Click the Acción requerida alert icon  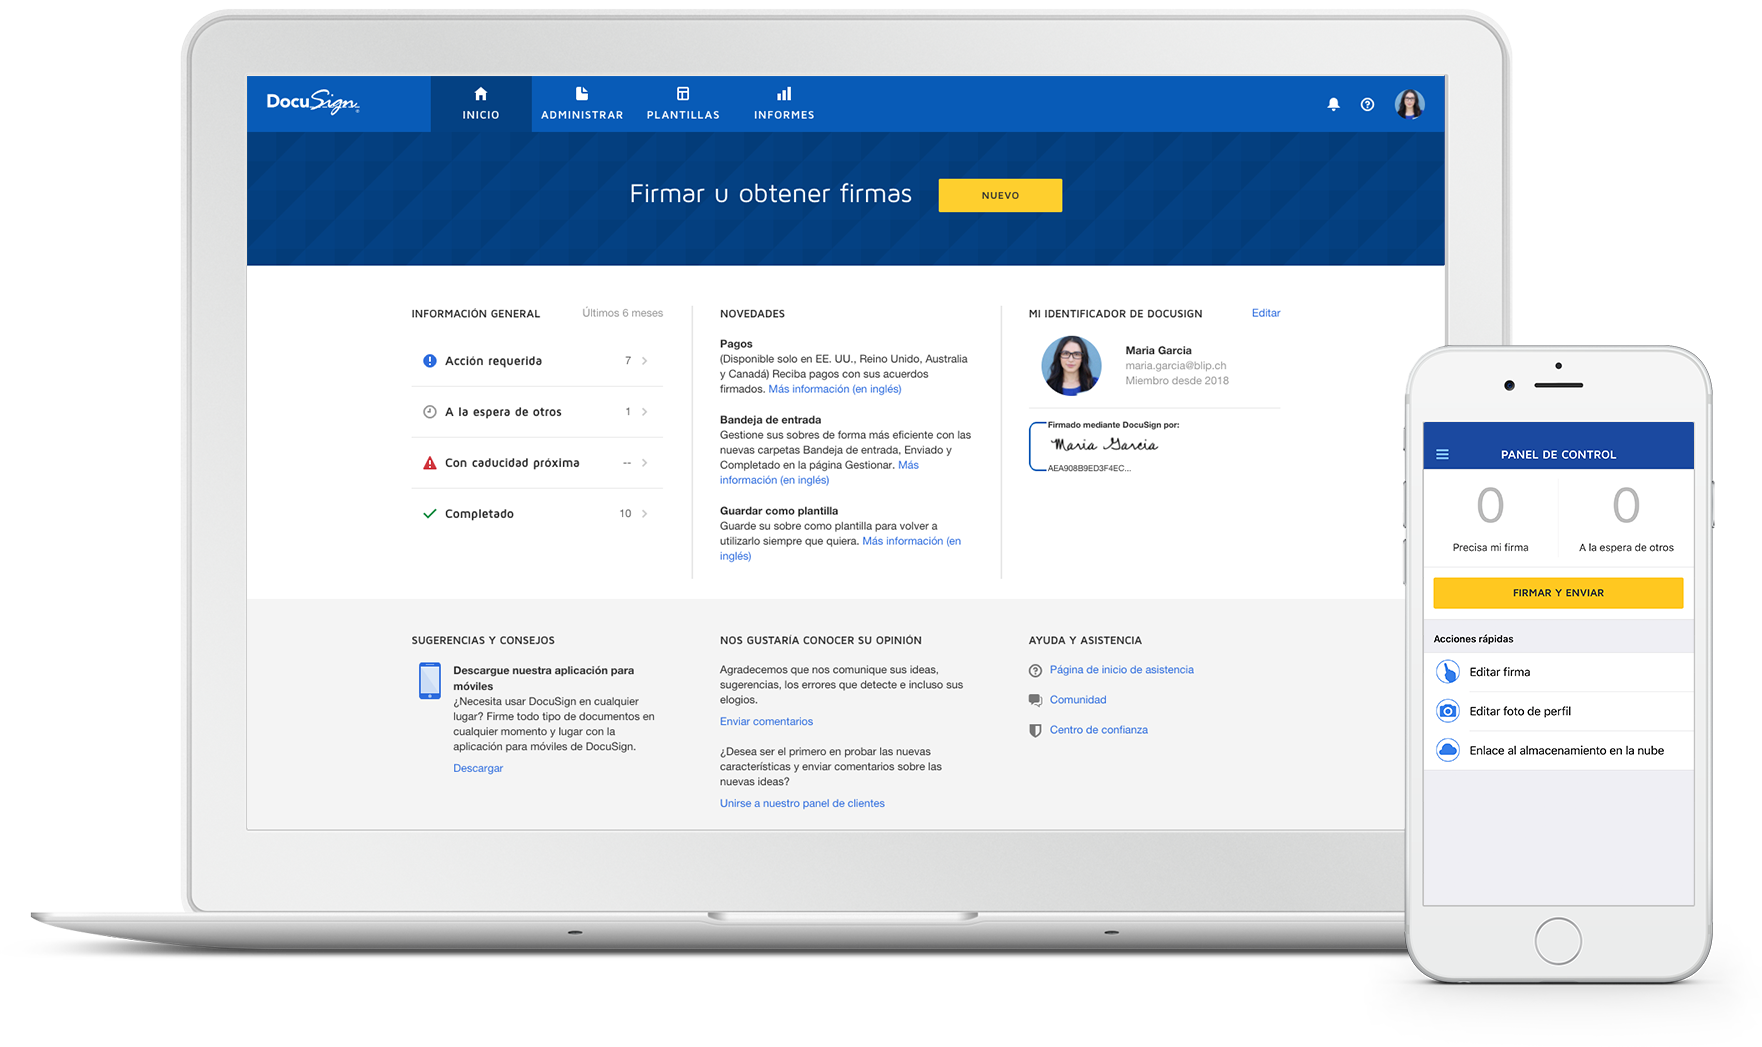430,361
